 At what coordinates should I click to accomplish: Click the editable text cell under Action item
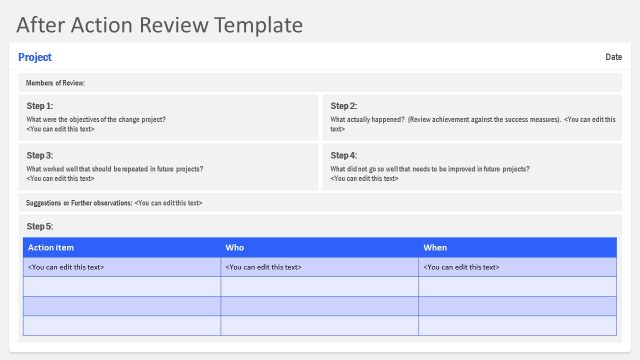click(122, 267)
